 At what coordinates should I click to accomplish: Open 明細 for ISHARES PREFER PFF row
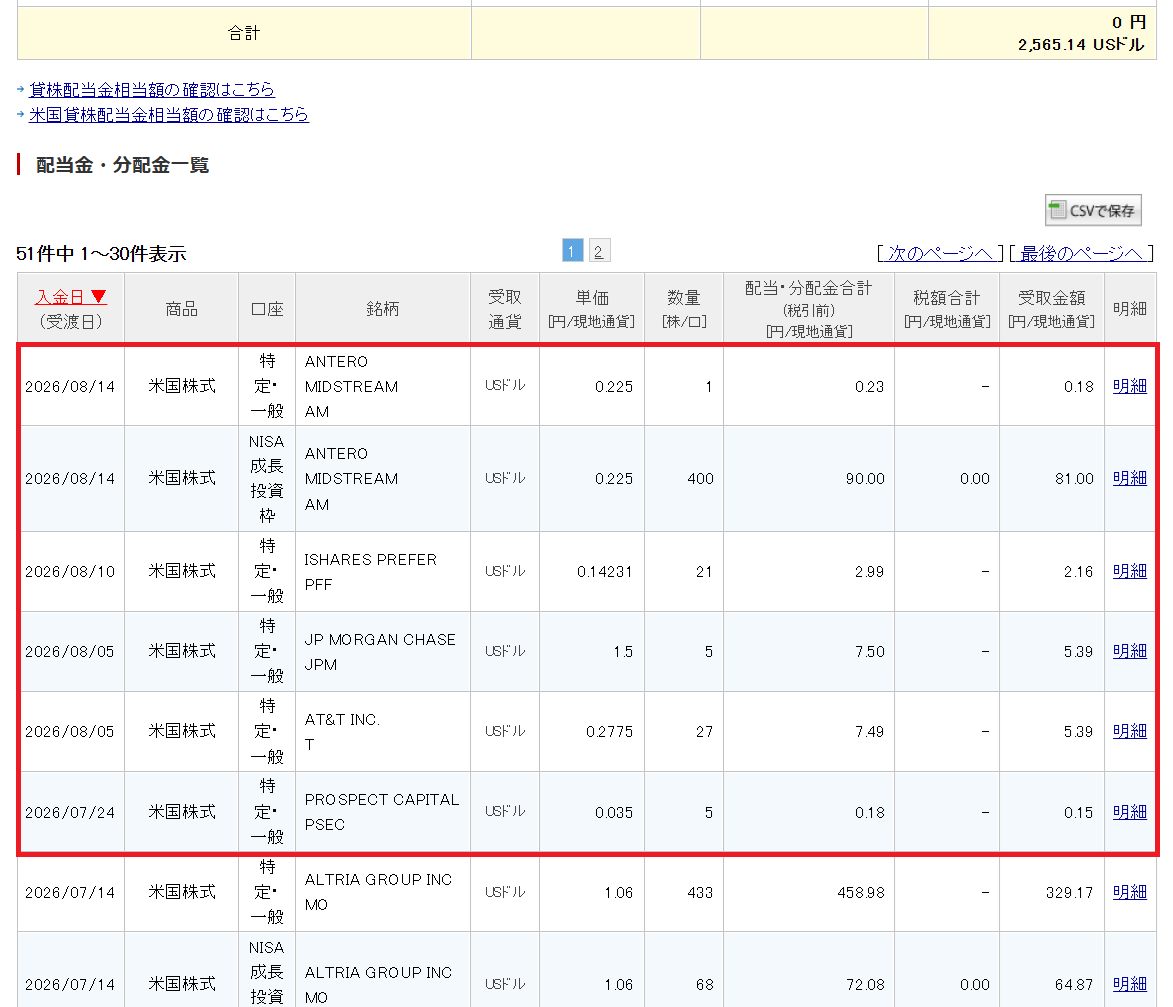(1130, 572)
